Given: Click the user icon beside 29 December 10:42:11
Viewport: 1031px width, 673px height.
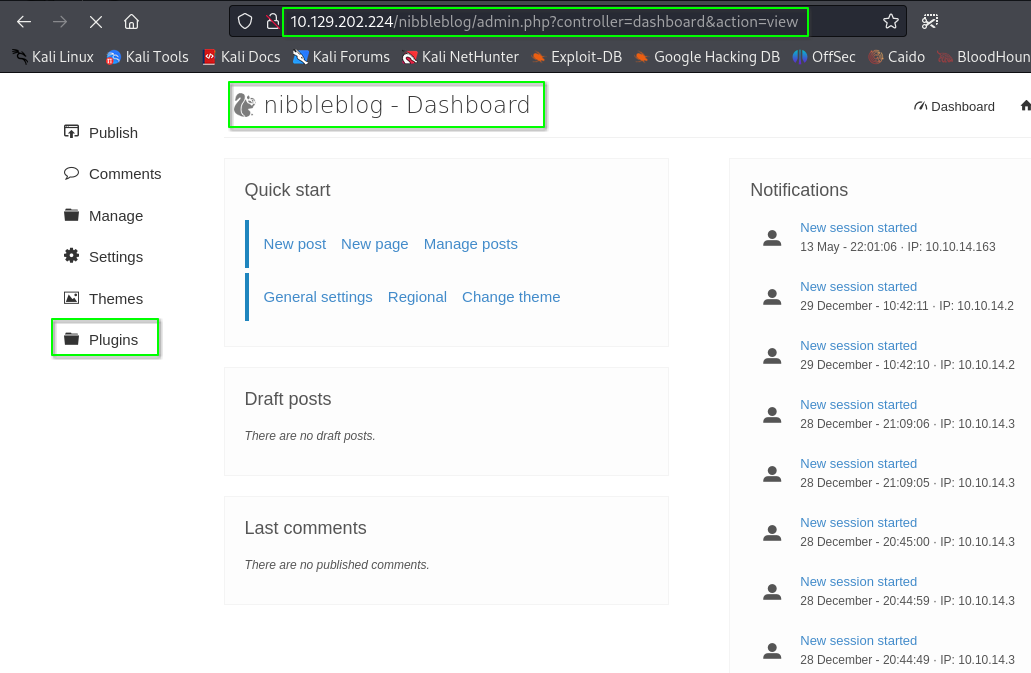Looking at the screenshot, I should (772, 297).
